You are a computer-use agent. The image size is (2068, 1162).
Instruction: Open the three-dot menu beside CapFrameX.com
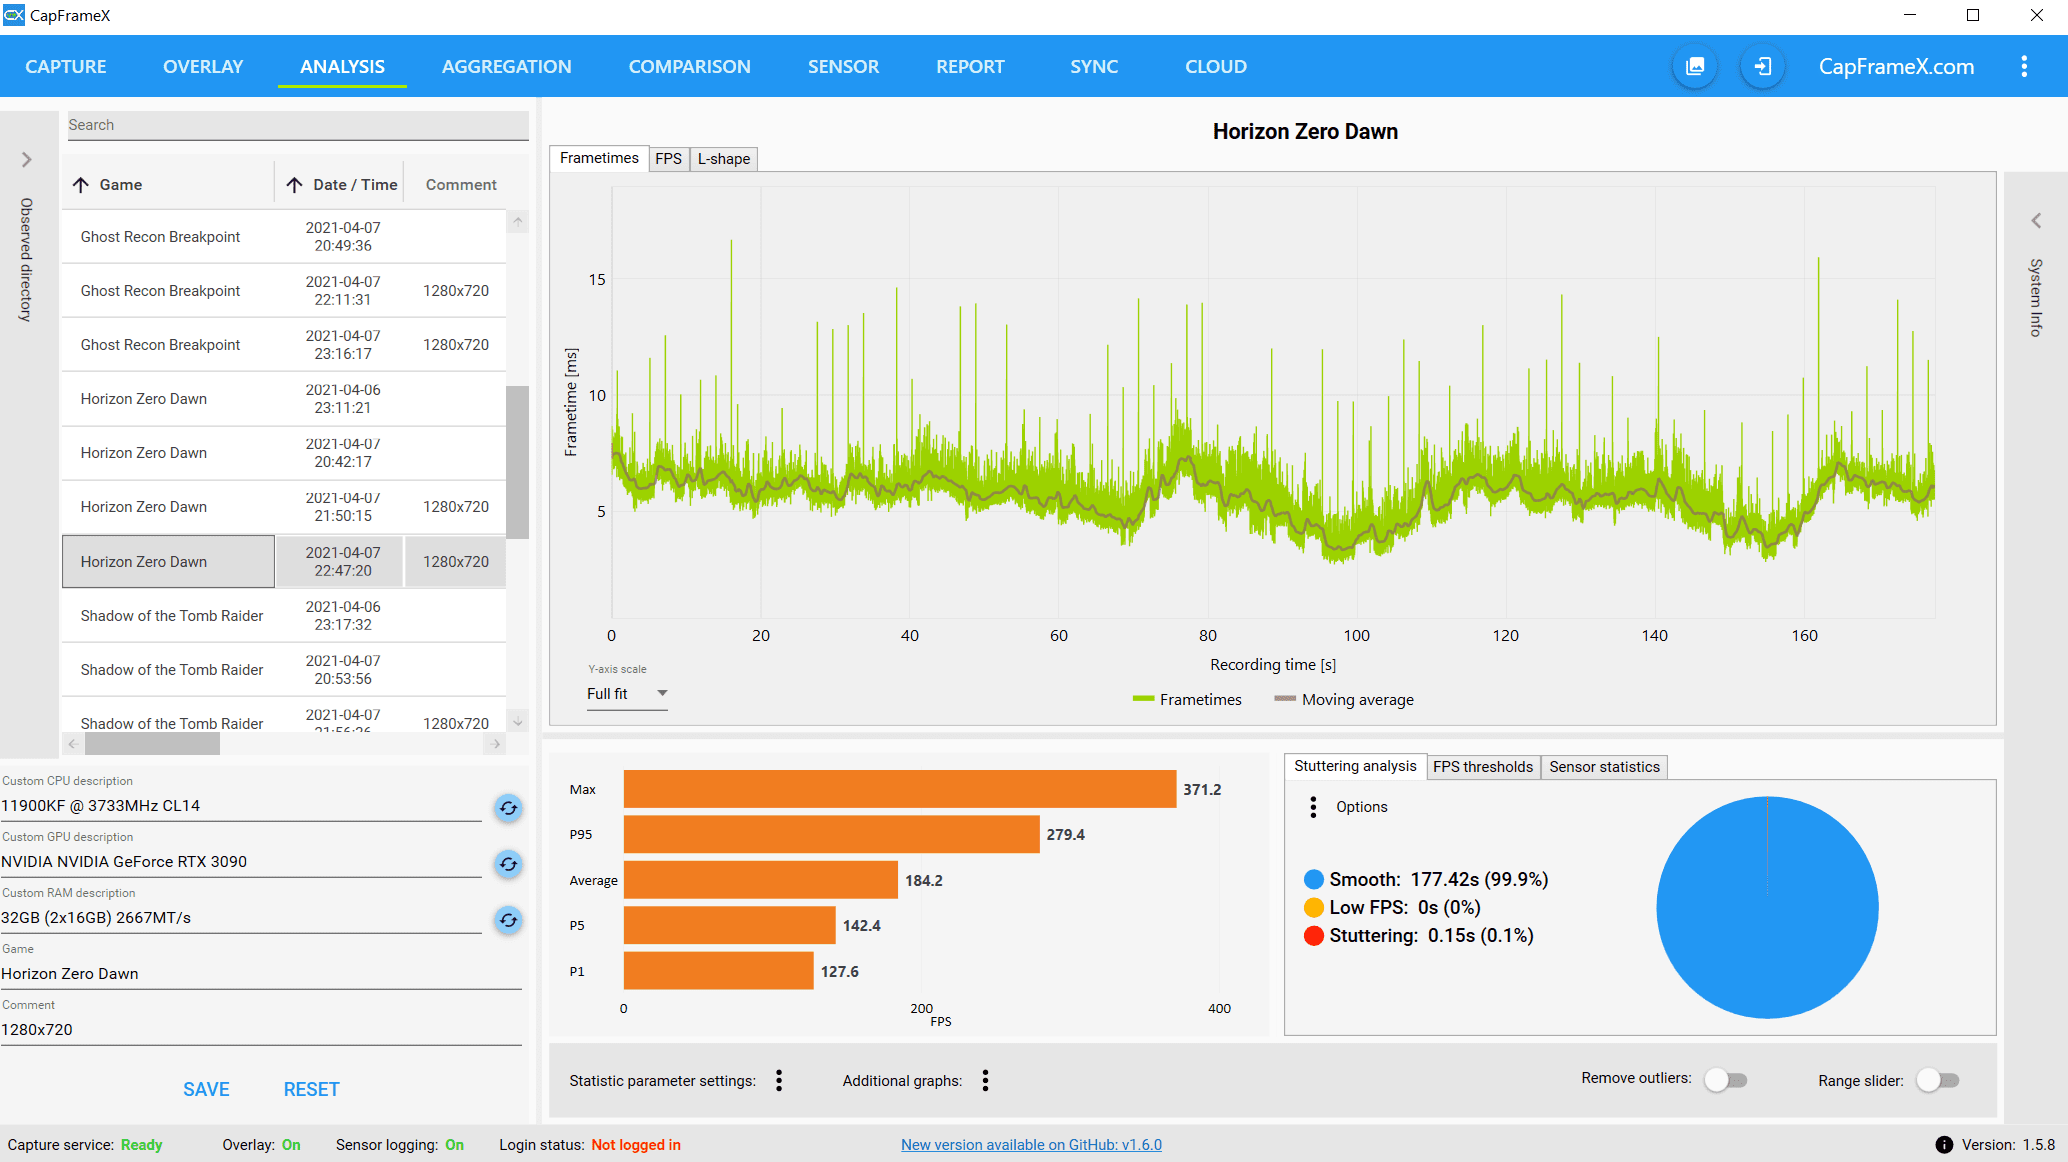tap(2024, 67)
